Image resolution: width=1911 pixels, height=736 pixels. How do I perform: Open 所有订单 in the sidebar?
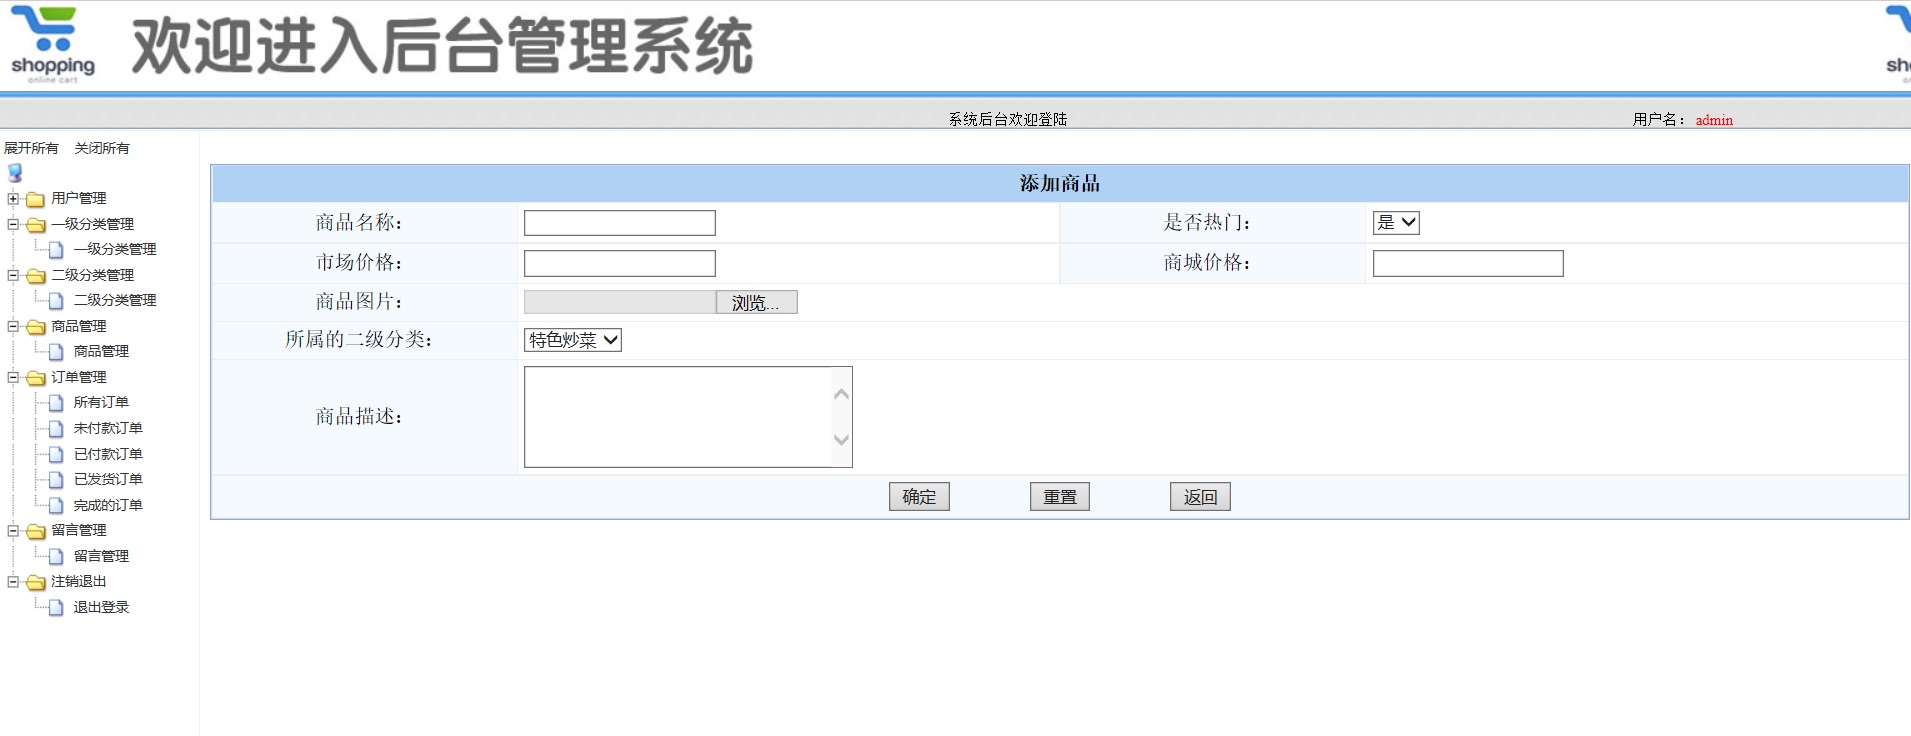pos(101,402)
